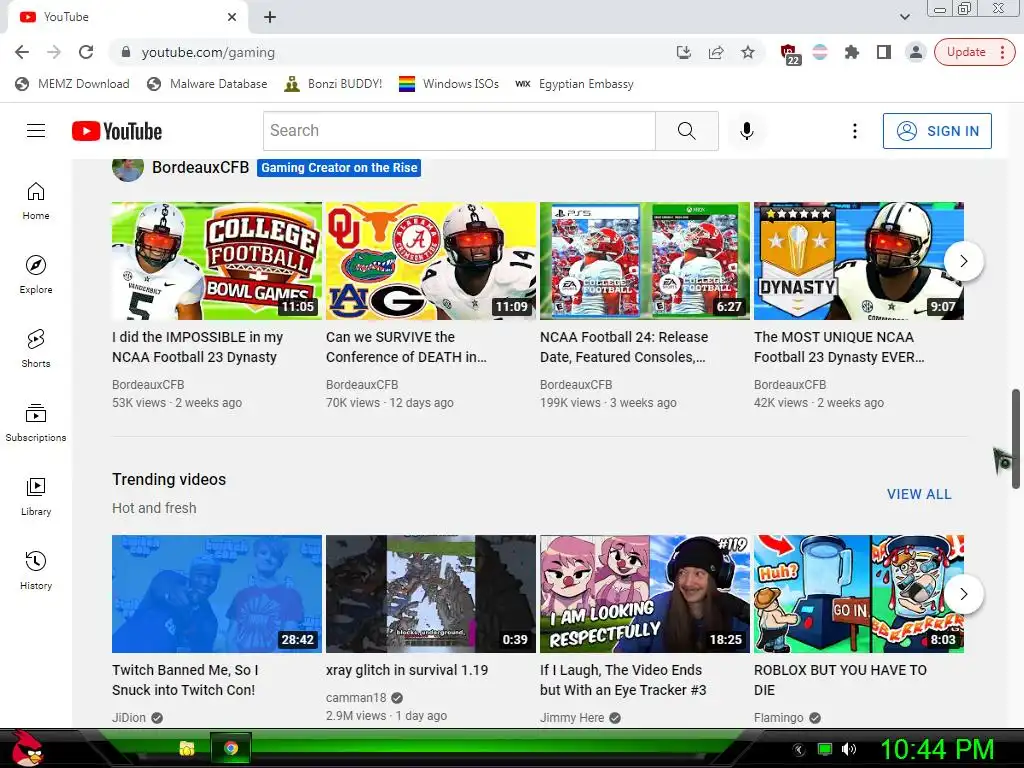The width and height of the screenshot is (1024, 768).
Task: Click VIEW ALL for Trending videos
Action: point(919,494)
